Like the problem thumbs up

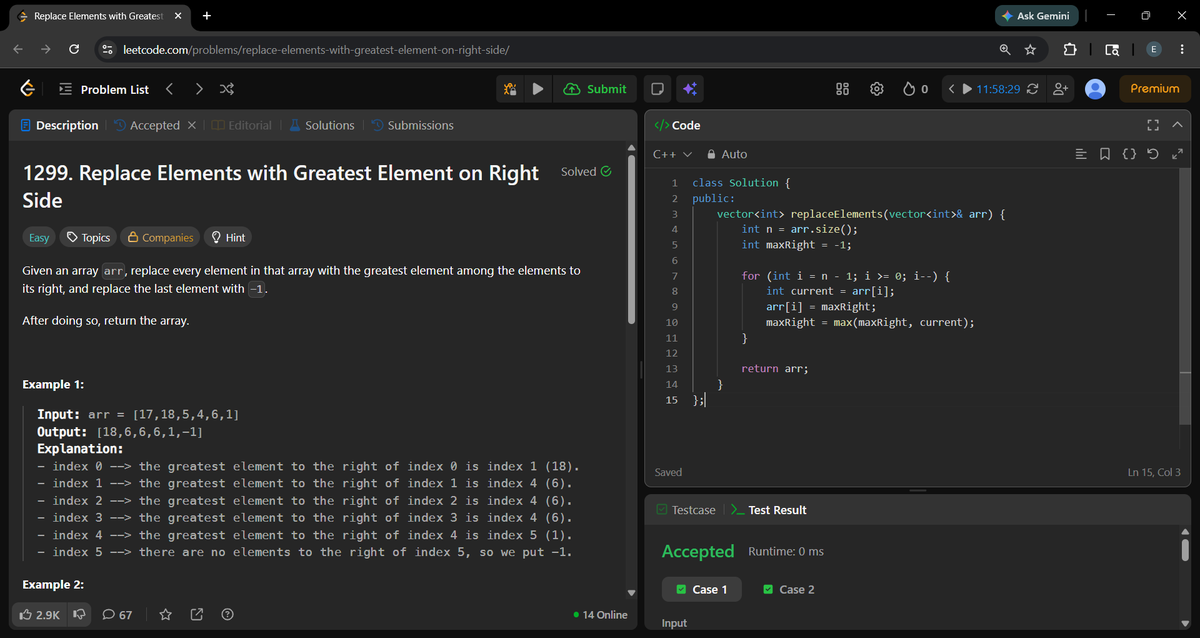pyautogui.click(x=40, y=615)
